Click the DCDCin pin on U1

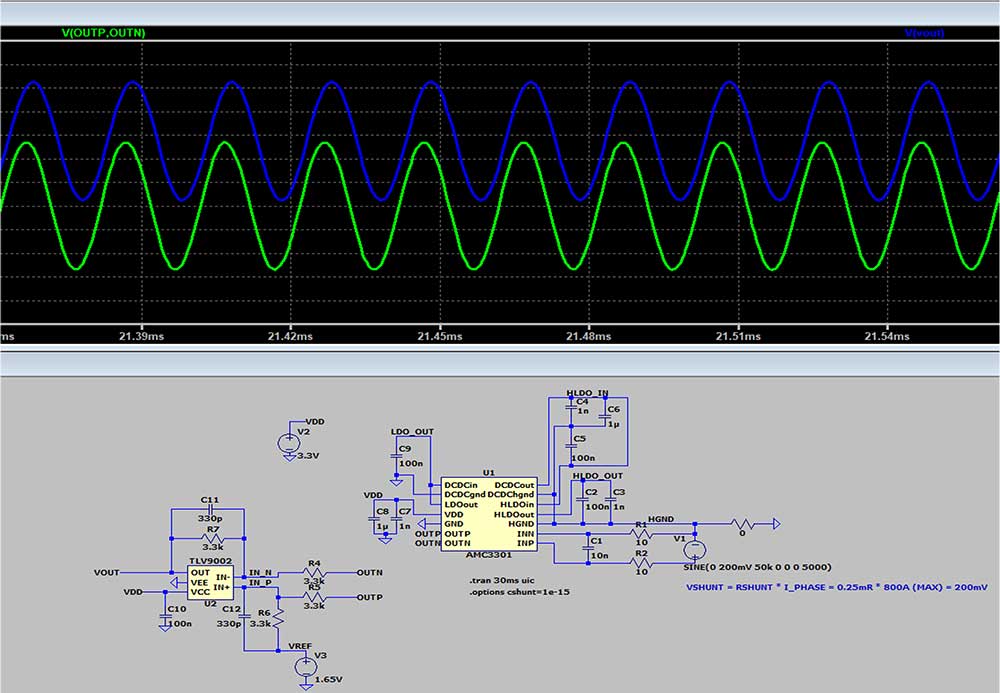pos(461,485)
